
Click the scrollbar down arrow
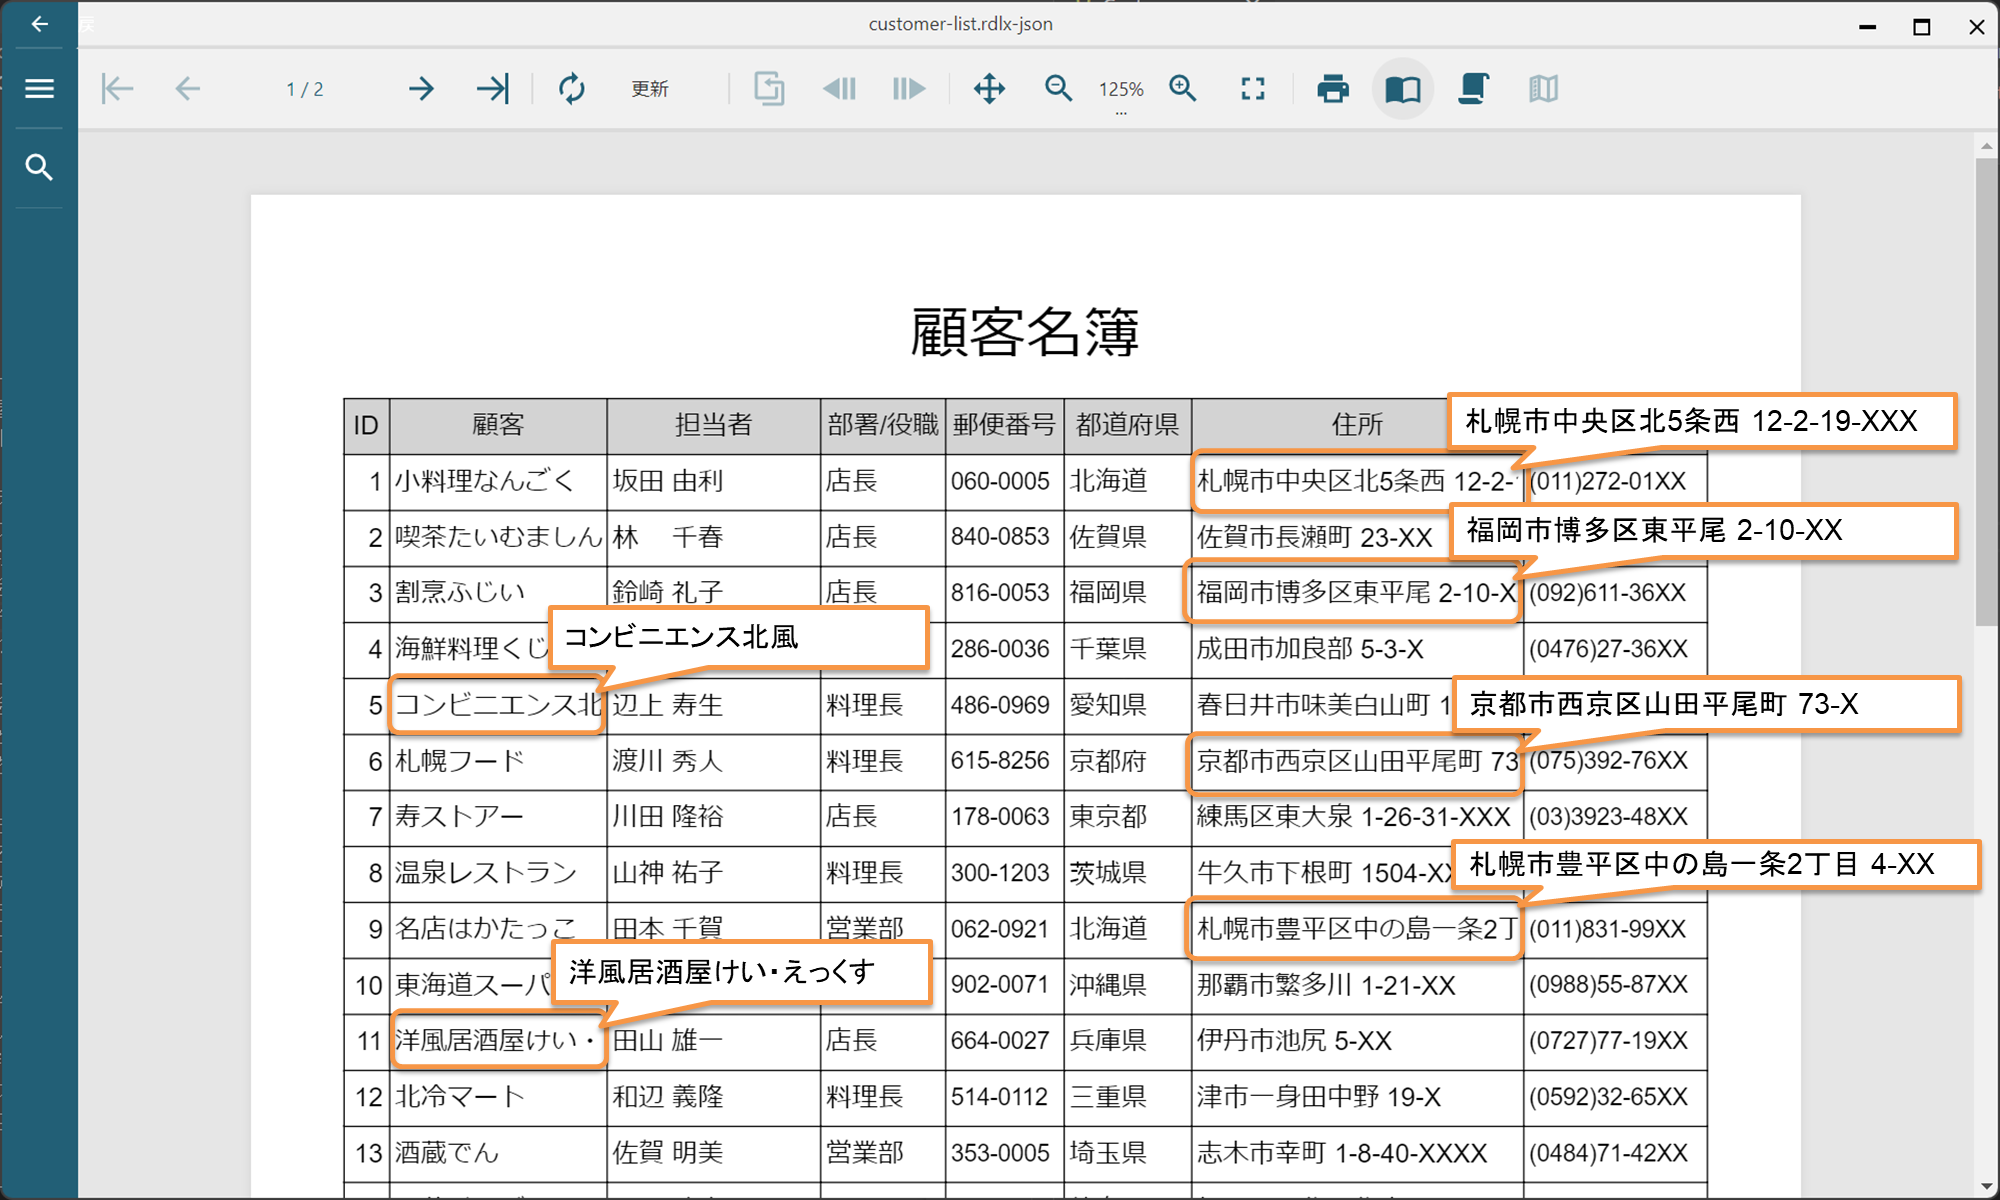(1986, 1186)
